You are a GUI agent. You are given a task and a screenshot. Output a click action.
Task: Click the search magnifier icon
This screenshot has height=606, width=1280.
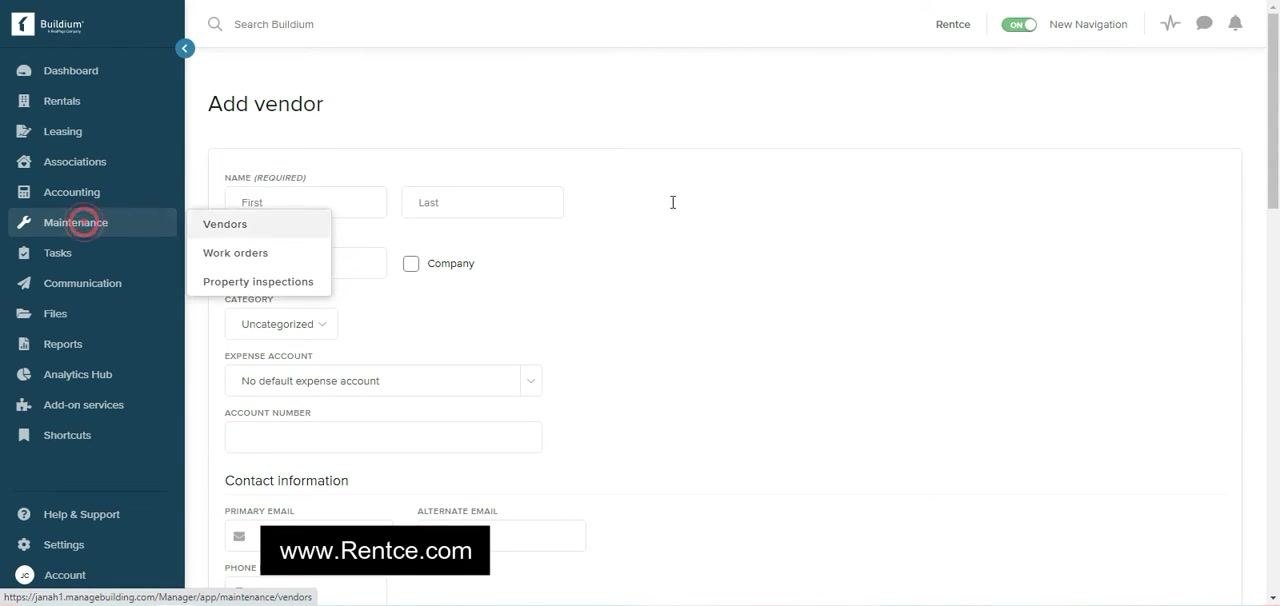215,24
